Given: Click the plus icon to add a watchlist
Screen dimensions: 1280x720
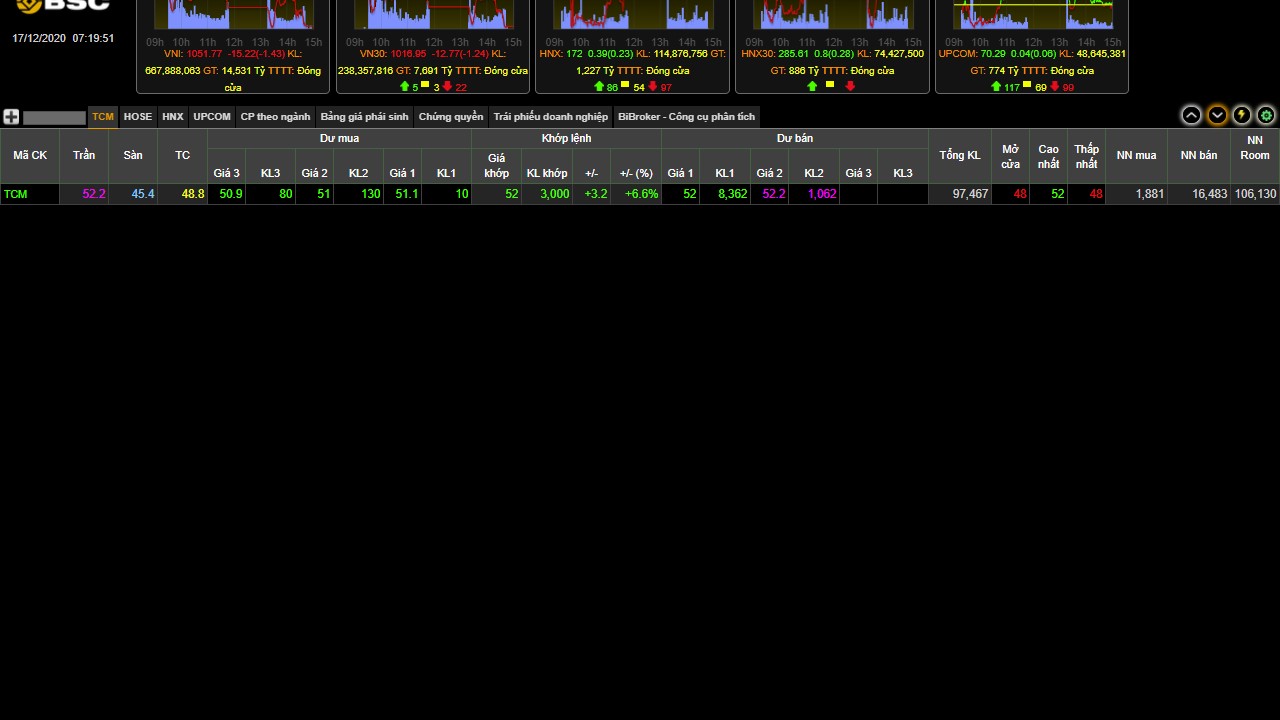Looking at the screenshot, I should (x=11, y=117).
